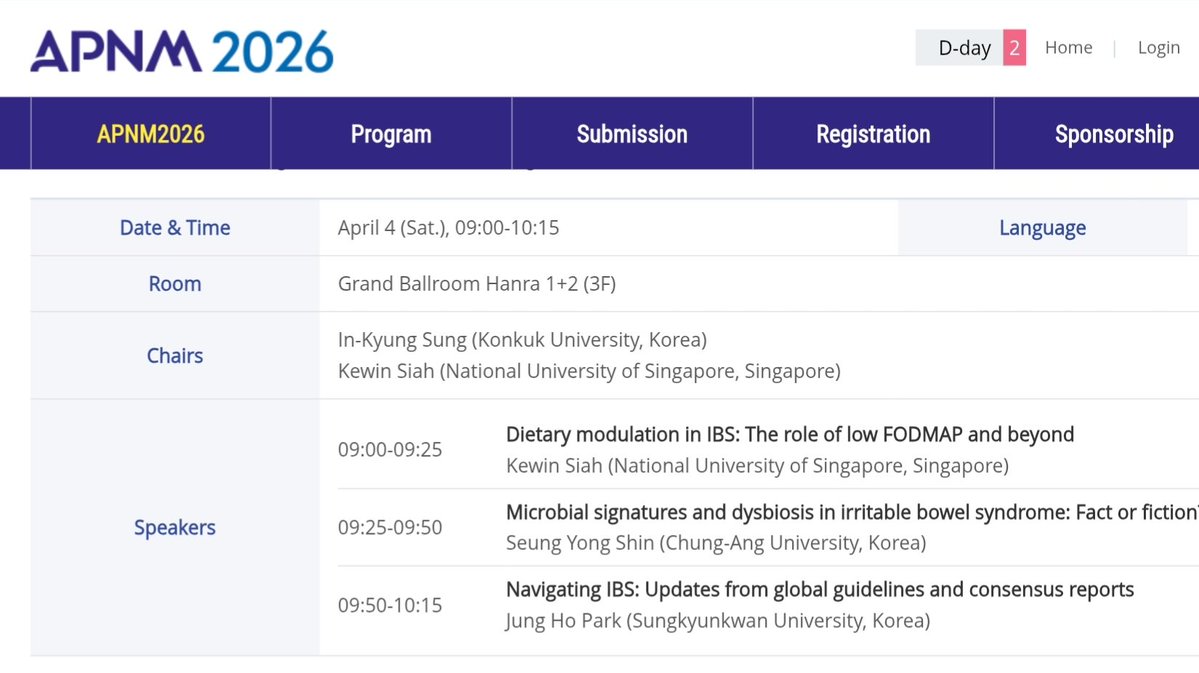Select the APNM2026 menu tab
This screenshot has width=1199, height=673.
point(151,134)
